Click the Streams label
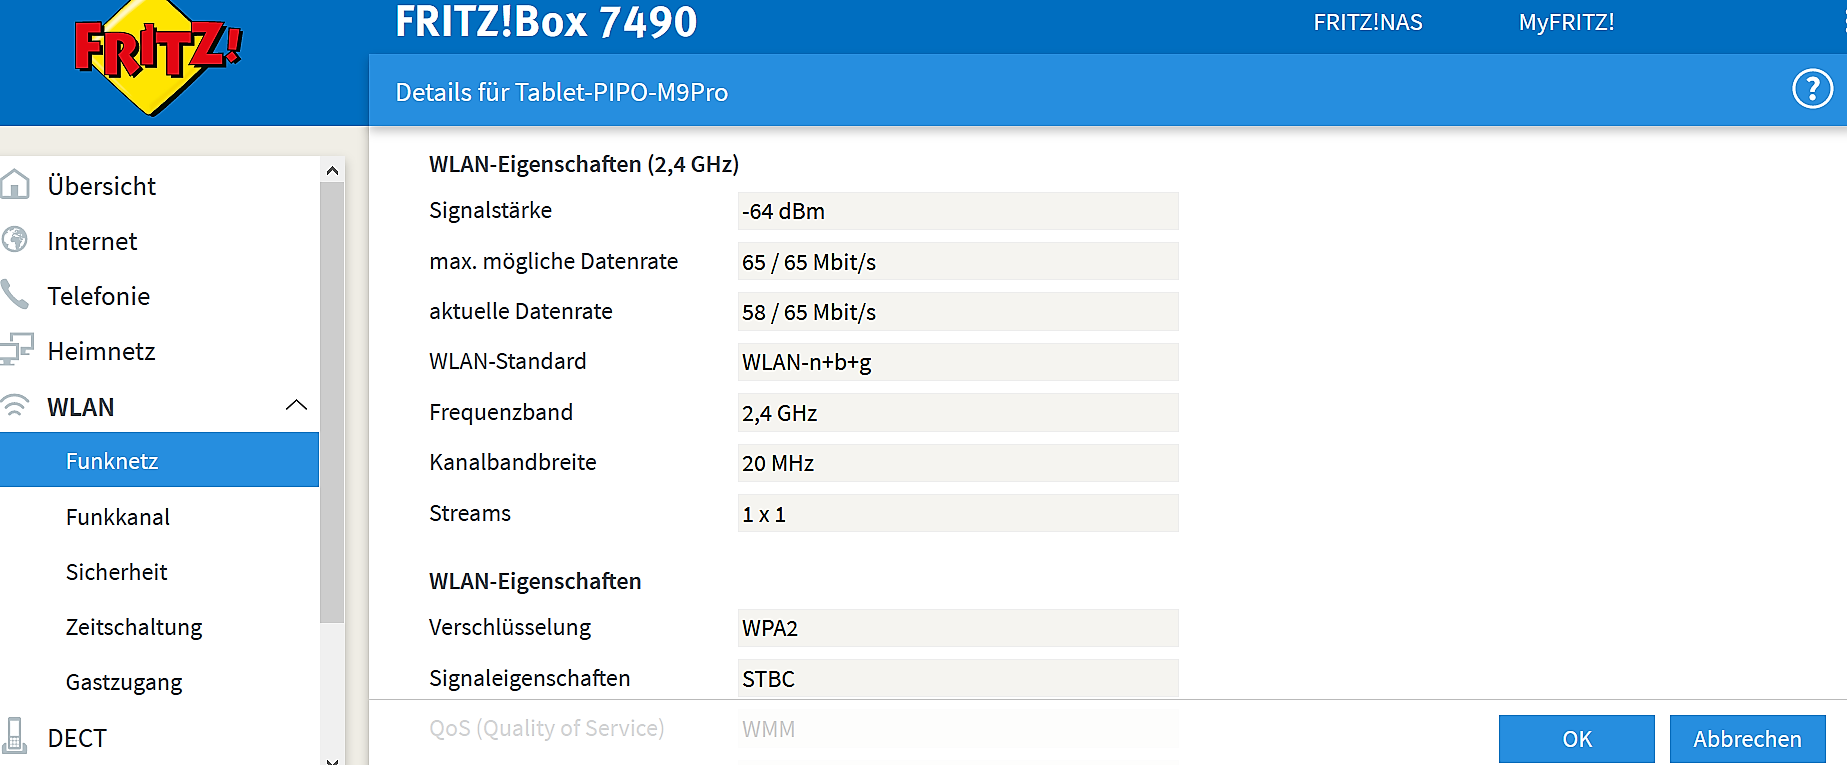 pos(470,513)
